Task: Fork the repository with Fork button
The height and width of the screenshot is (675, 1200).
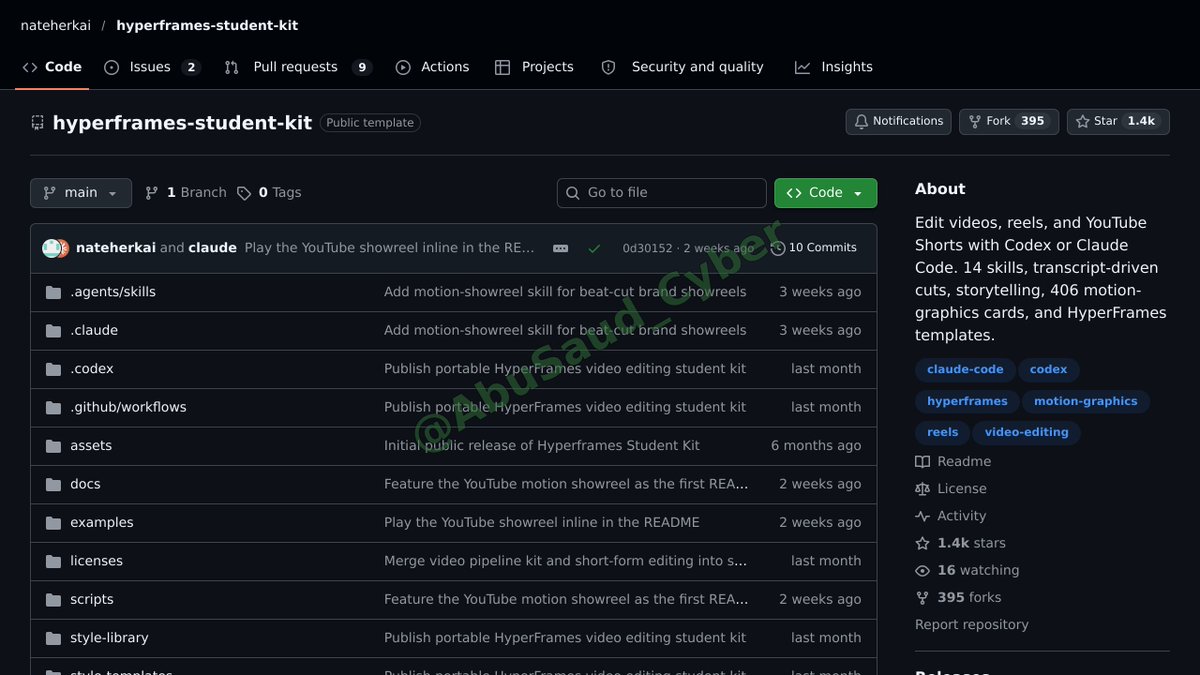Action: 1008,121
